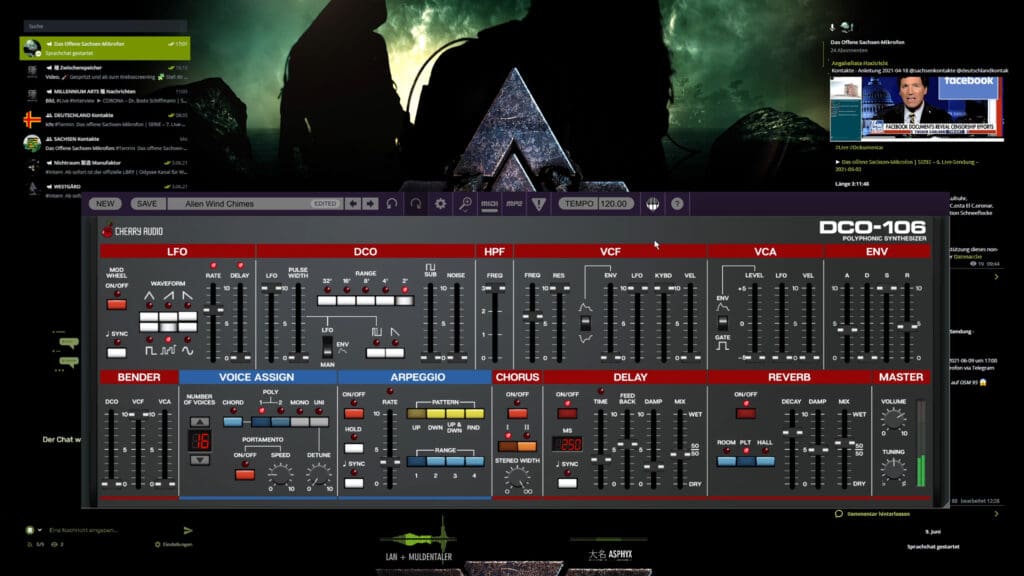Open Das Offene Sachsen-Mikrofon chat in sidebar

click(105, 48)
